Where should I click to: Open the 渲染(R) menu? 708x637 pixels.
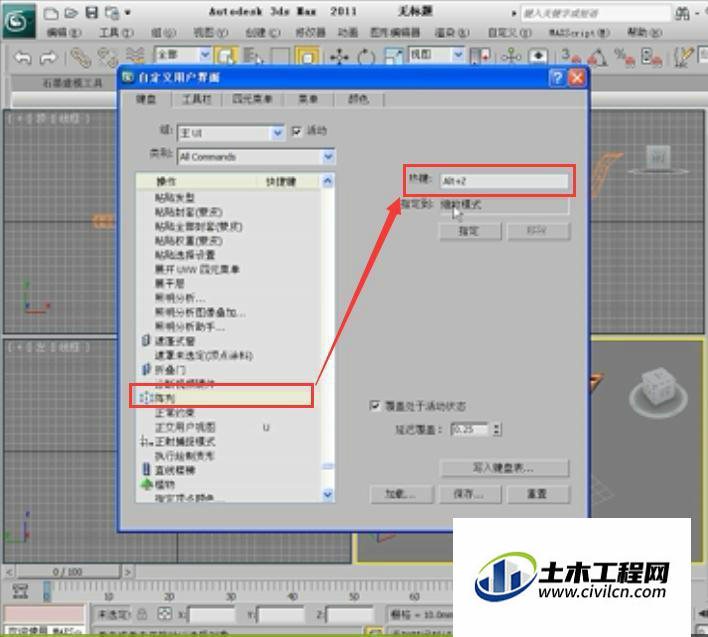(452, 33)
